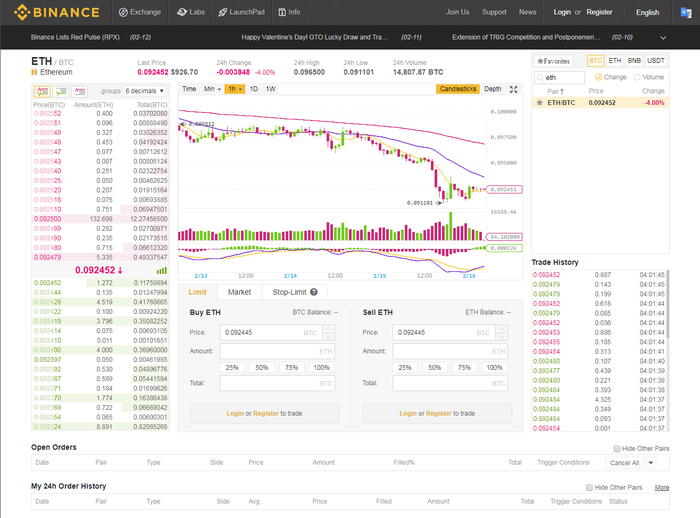Click the Login link in header
The height and width of the screenshot is (518, 700).
[x=562, y=12]
